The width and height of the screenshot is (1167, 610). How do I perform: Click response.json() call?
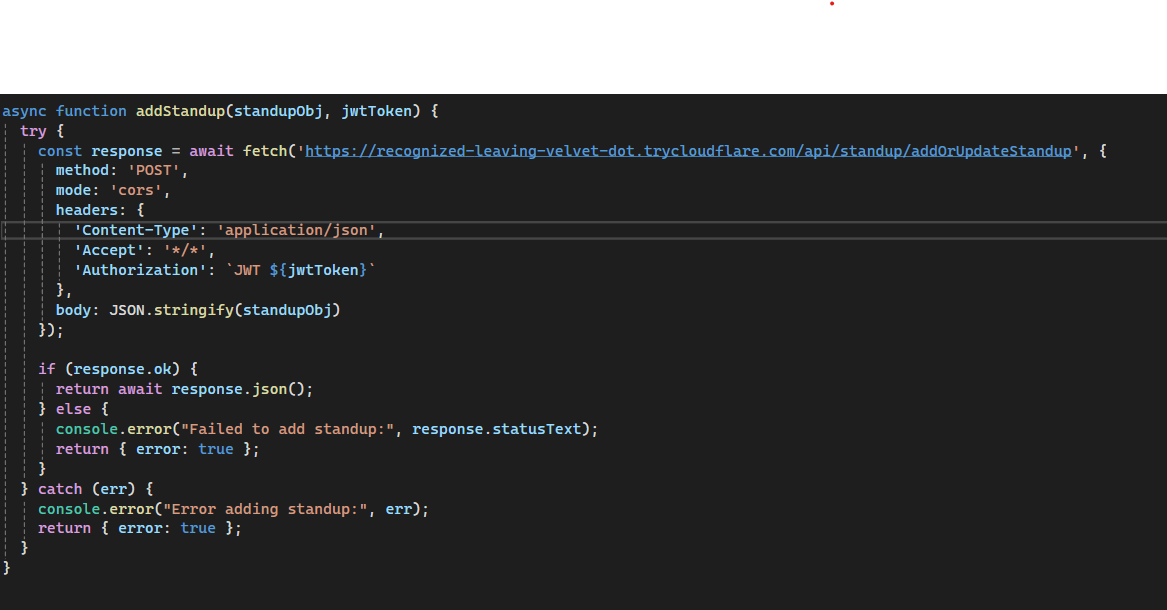tap(238, 389)
